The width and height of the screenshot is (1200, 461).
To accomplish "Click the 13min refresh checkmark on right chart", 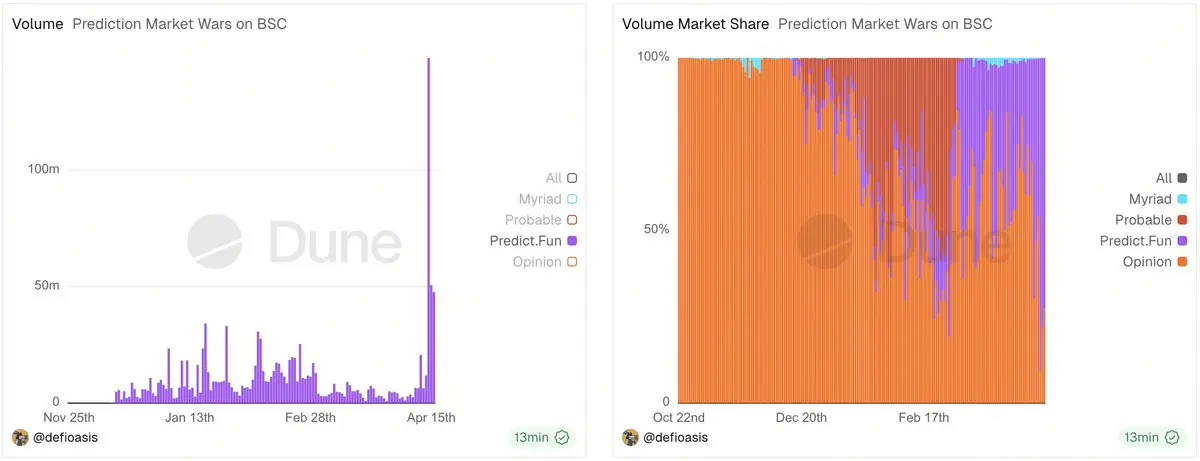I will (x=1171, y=437).
